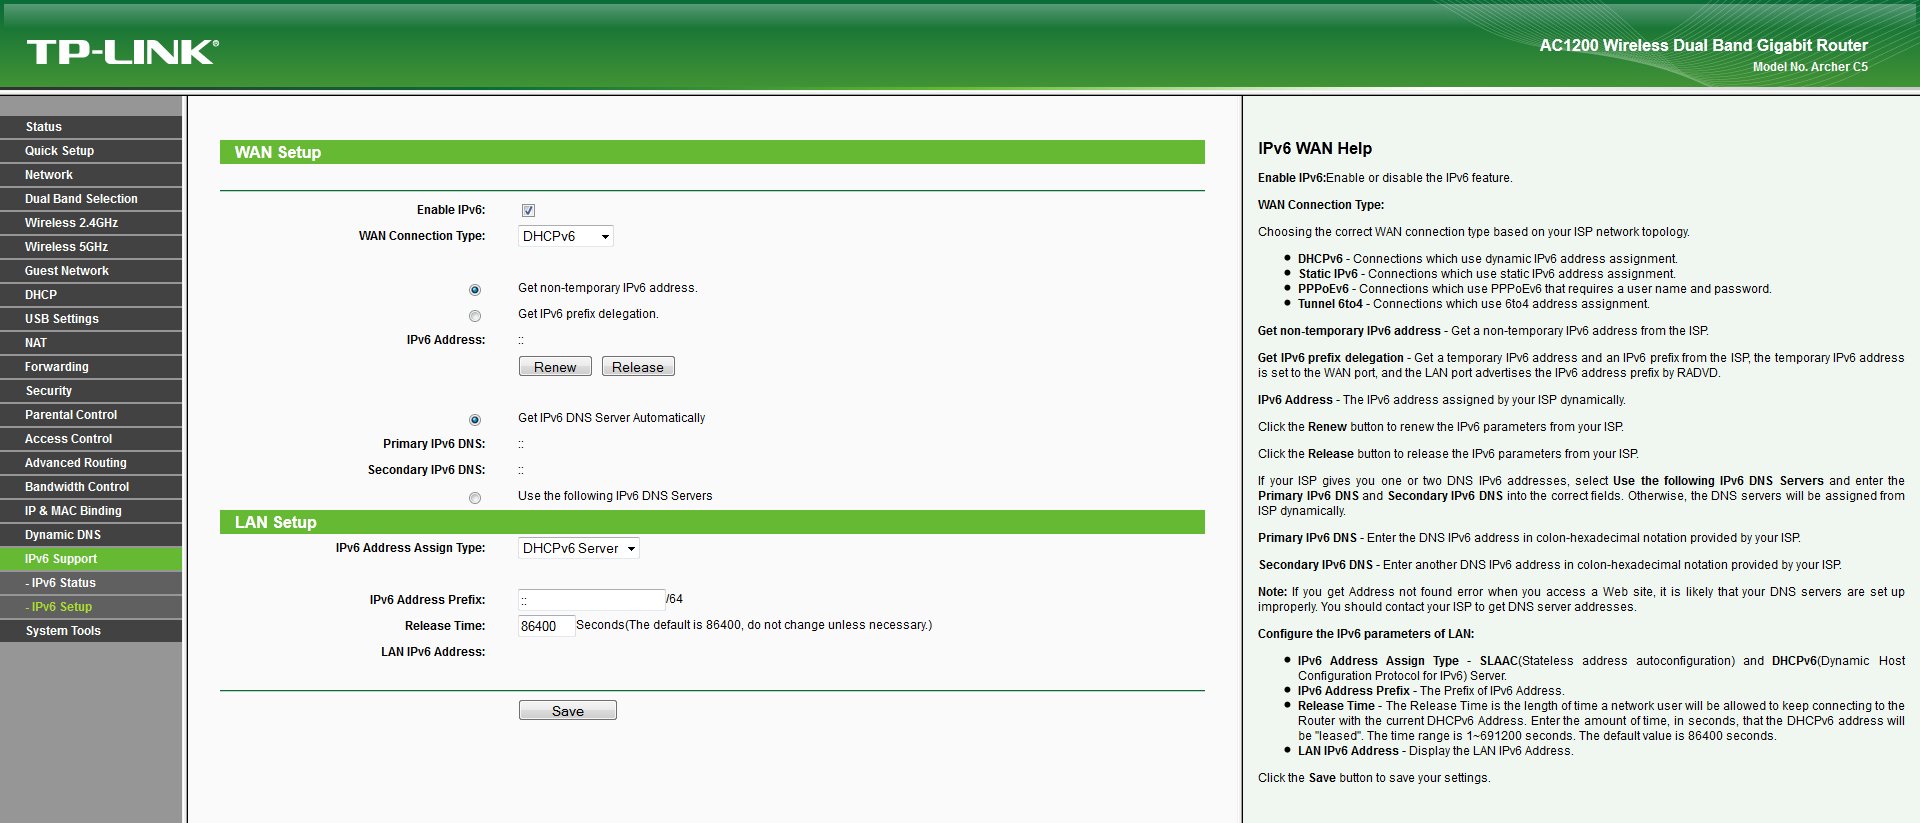Screen dimensions: 1920x823
Task: Open the Dynamic DNS menu
Action: coord(91,535)
